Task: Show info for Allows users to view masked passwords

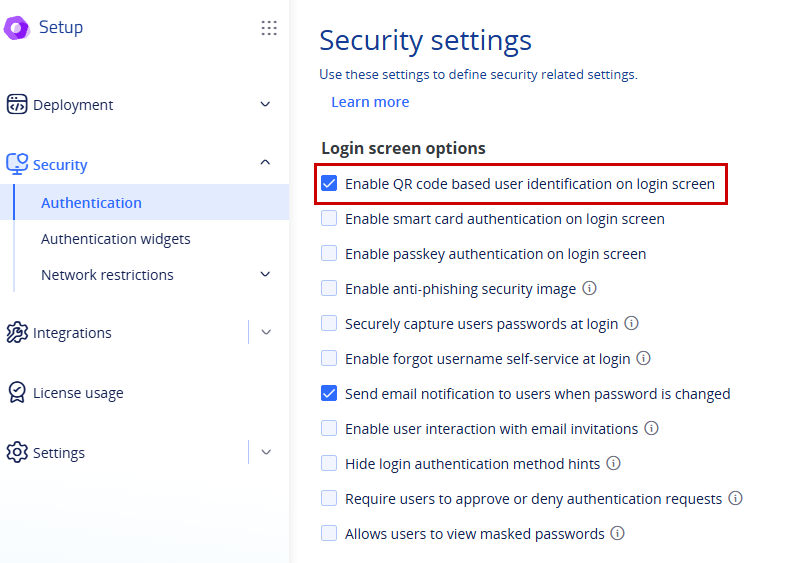Action: coord(618,533)
